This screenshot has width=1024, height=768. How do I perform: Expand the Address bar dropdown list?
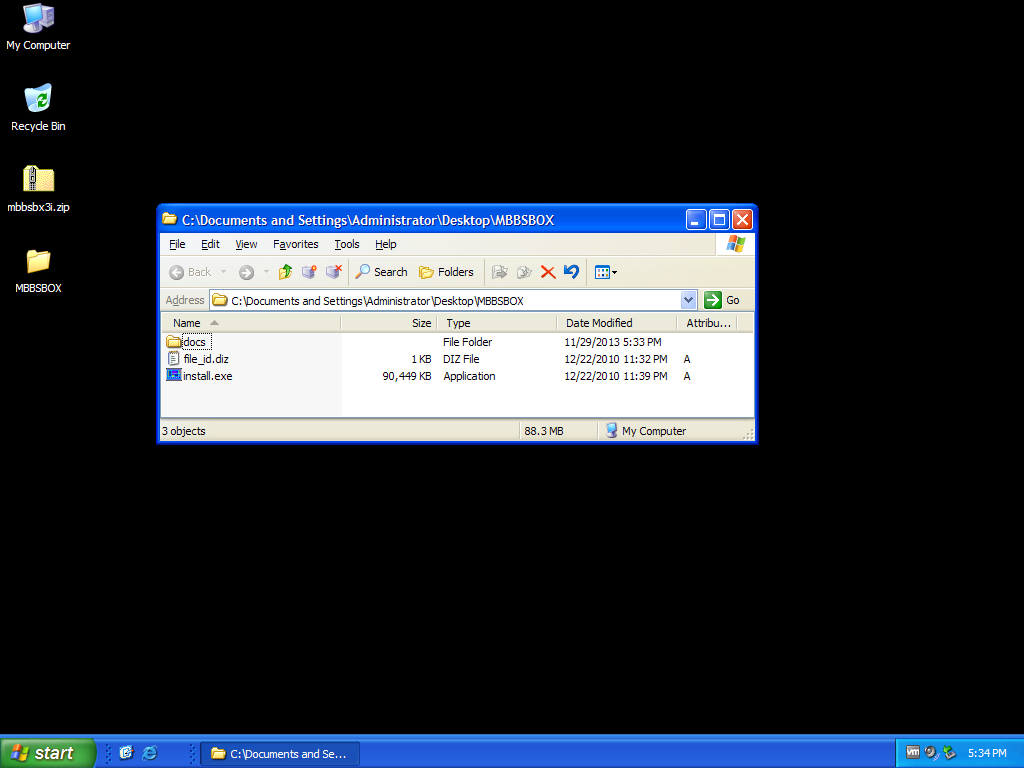[x=688, y=300]
